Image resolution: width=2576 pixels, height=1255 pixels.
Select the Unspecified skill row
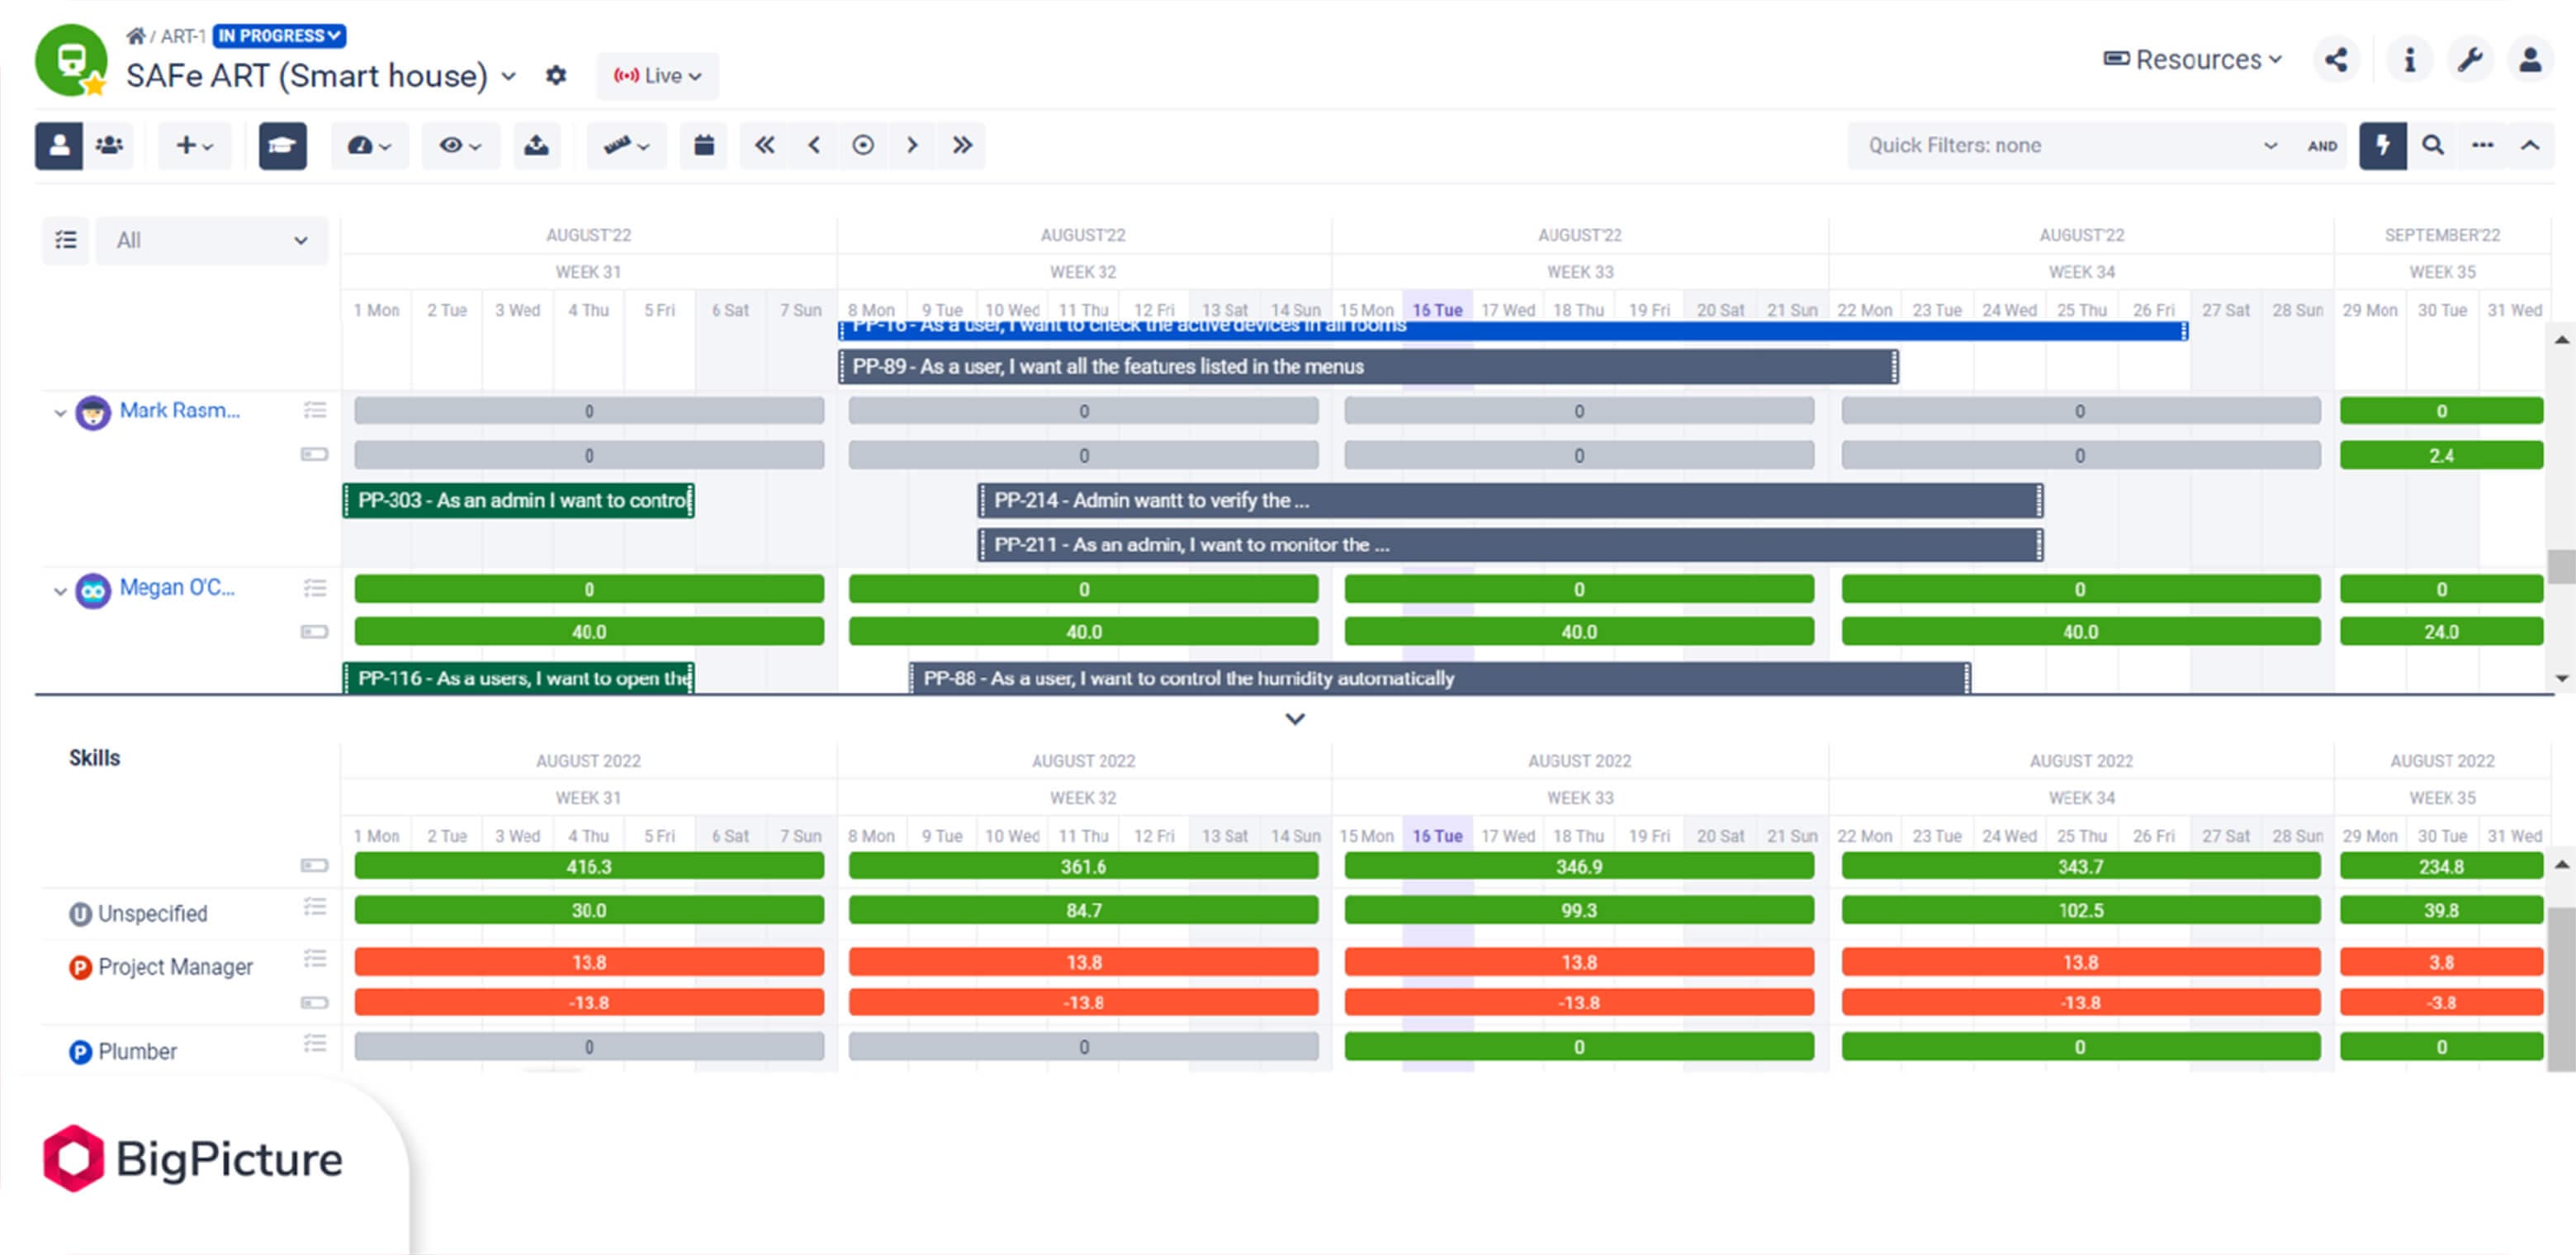(152, 914)
